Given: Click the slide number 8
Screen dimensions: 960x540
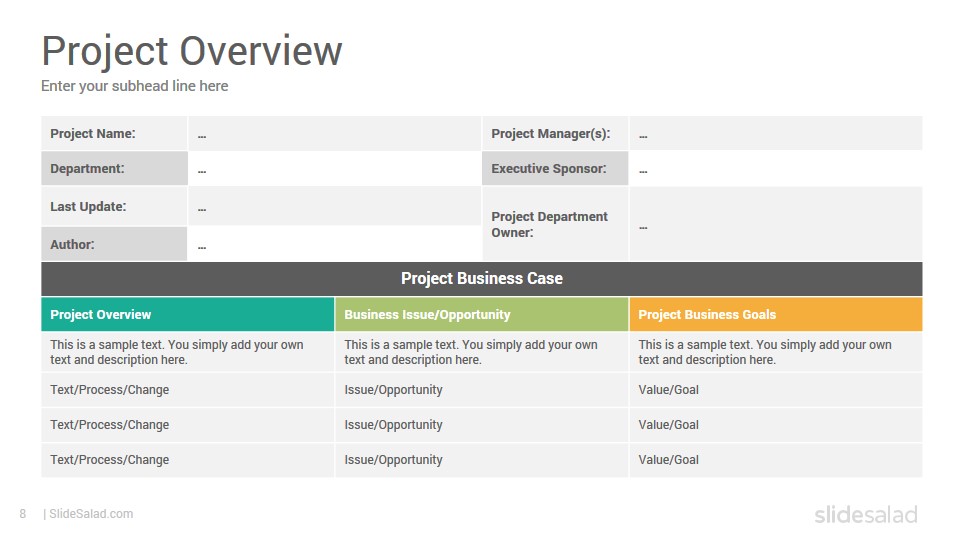Looking at the screenshot, I should (23, 514).
